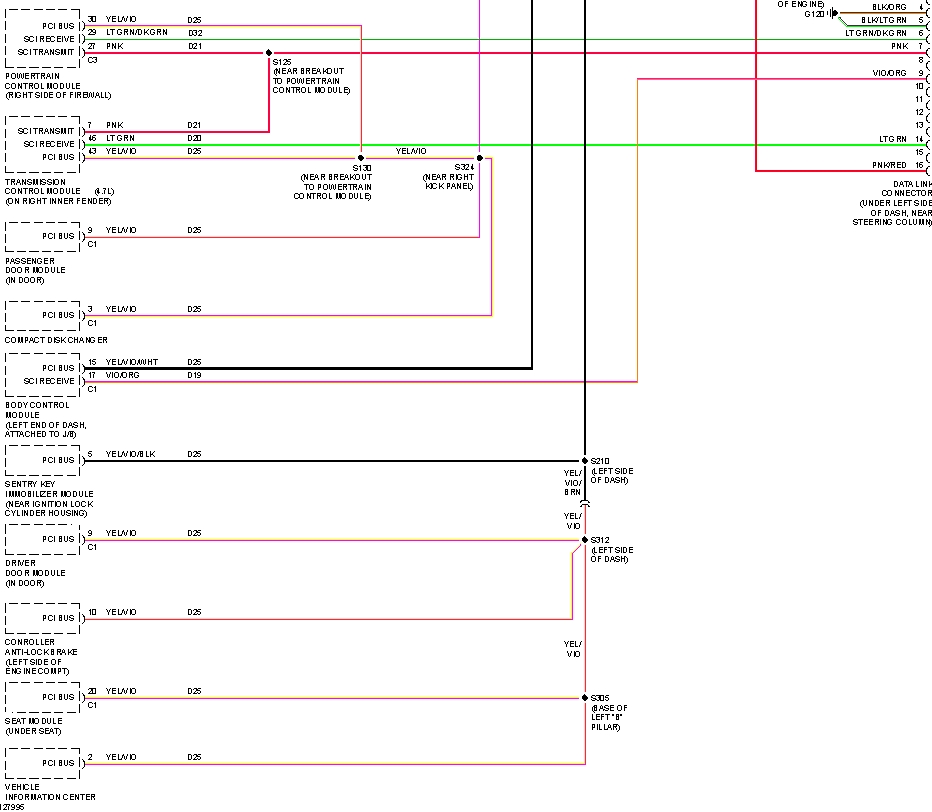The height and width of the screenshot is (812, 932).
Task: Click SCI RECEIVE inside Transmission Control Module box
Action: [x=49, y=144]
